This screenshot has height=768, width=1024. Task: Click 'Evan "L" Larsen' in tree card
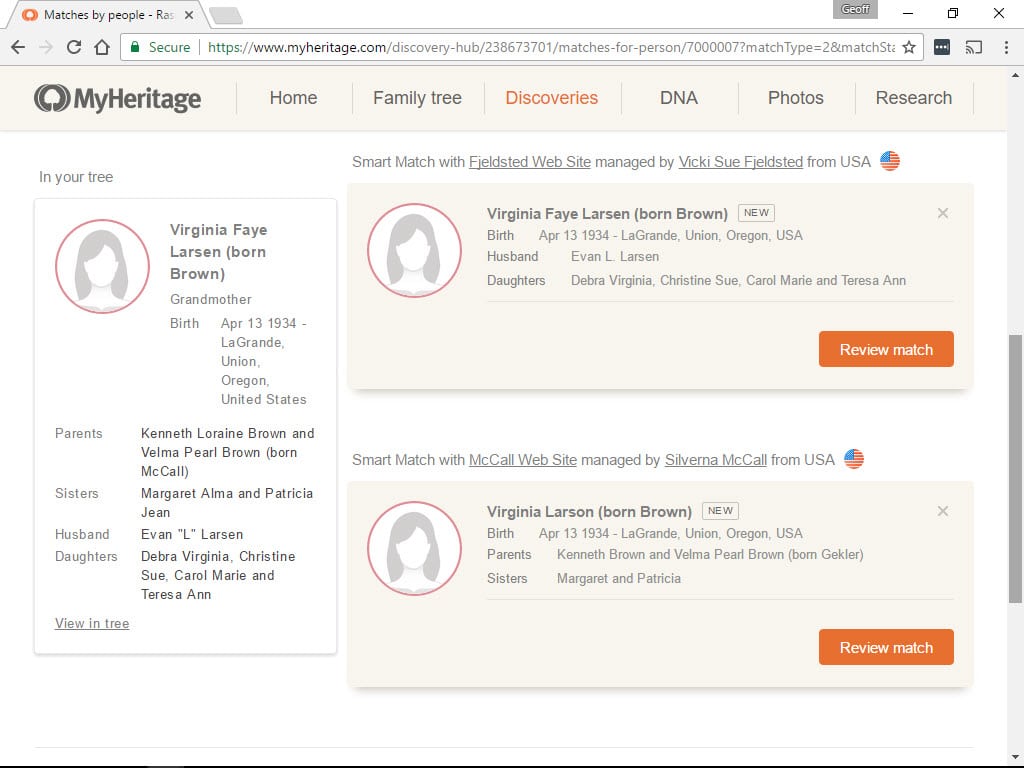[x=192, y=534]
